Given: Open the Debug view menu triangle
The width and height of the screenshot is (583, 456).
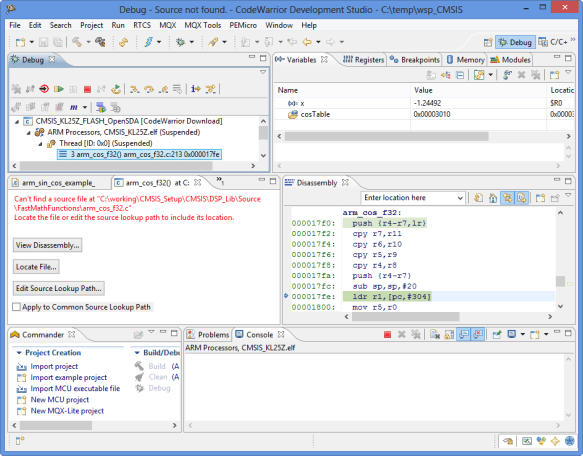Looking at the screenshot, I should (x=263, y=72).
